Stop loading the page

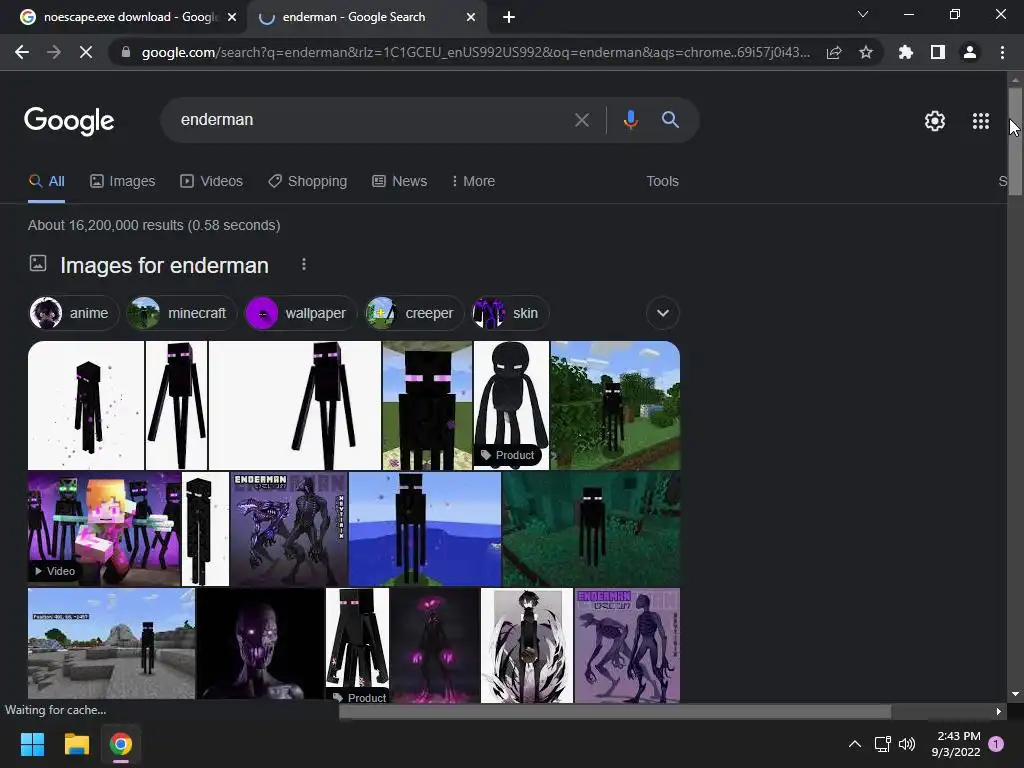pos(86,52)
